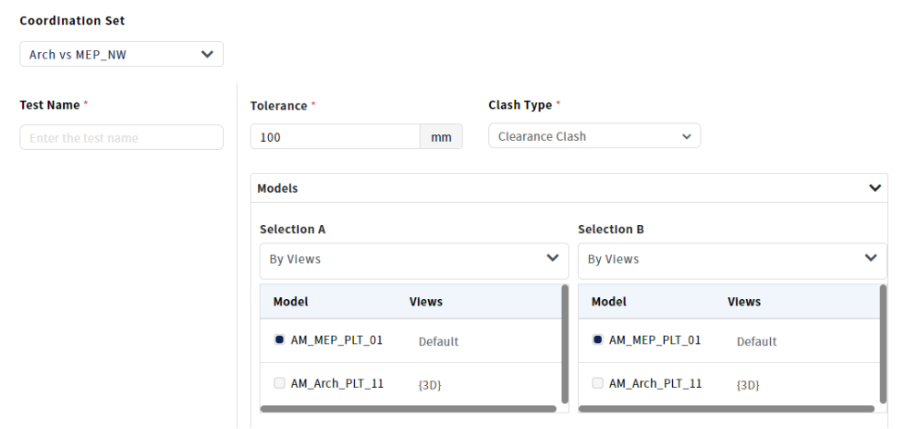Click Selection A horizontal scrollbar
This screenshot has width=903, height=429.
coord(408,408)
